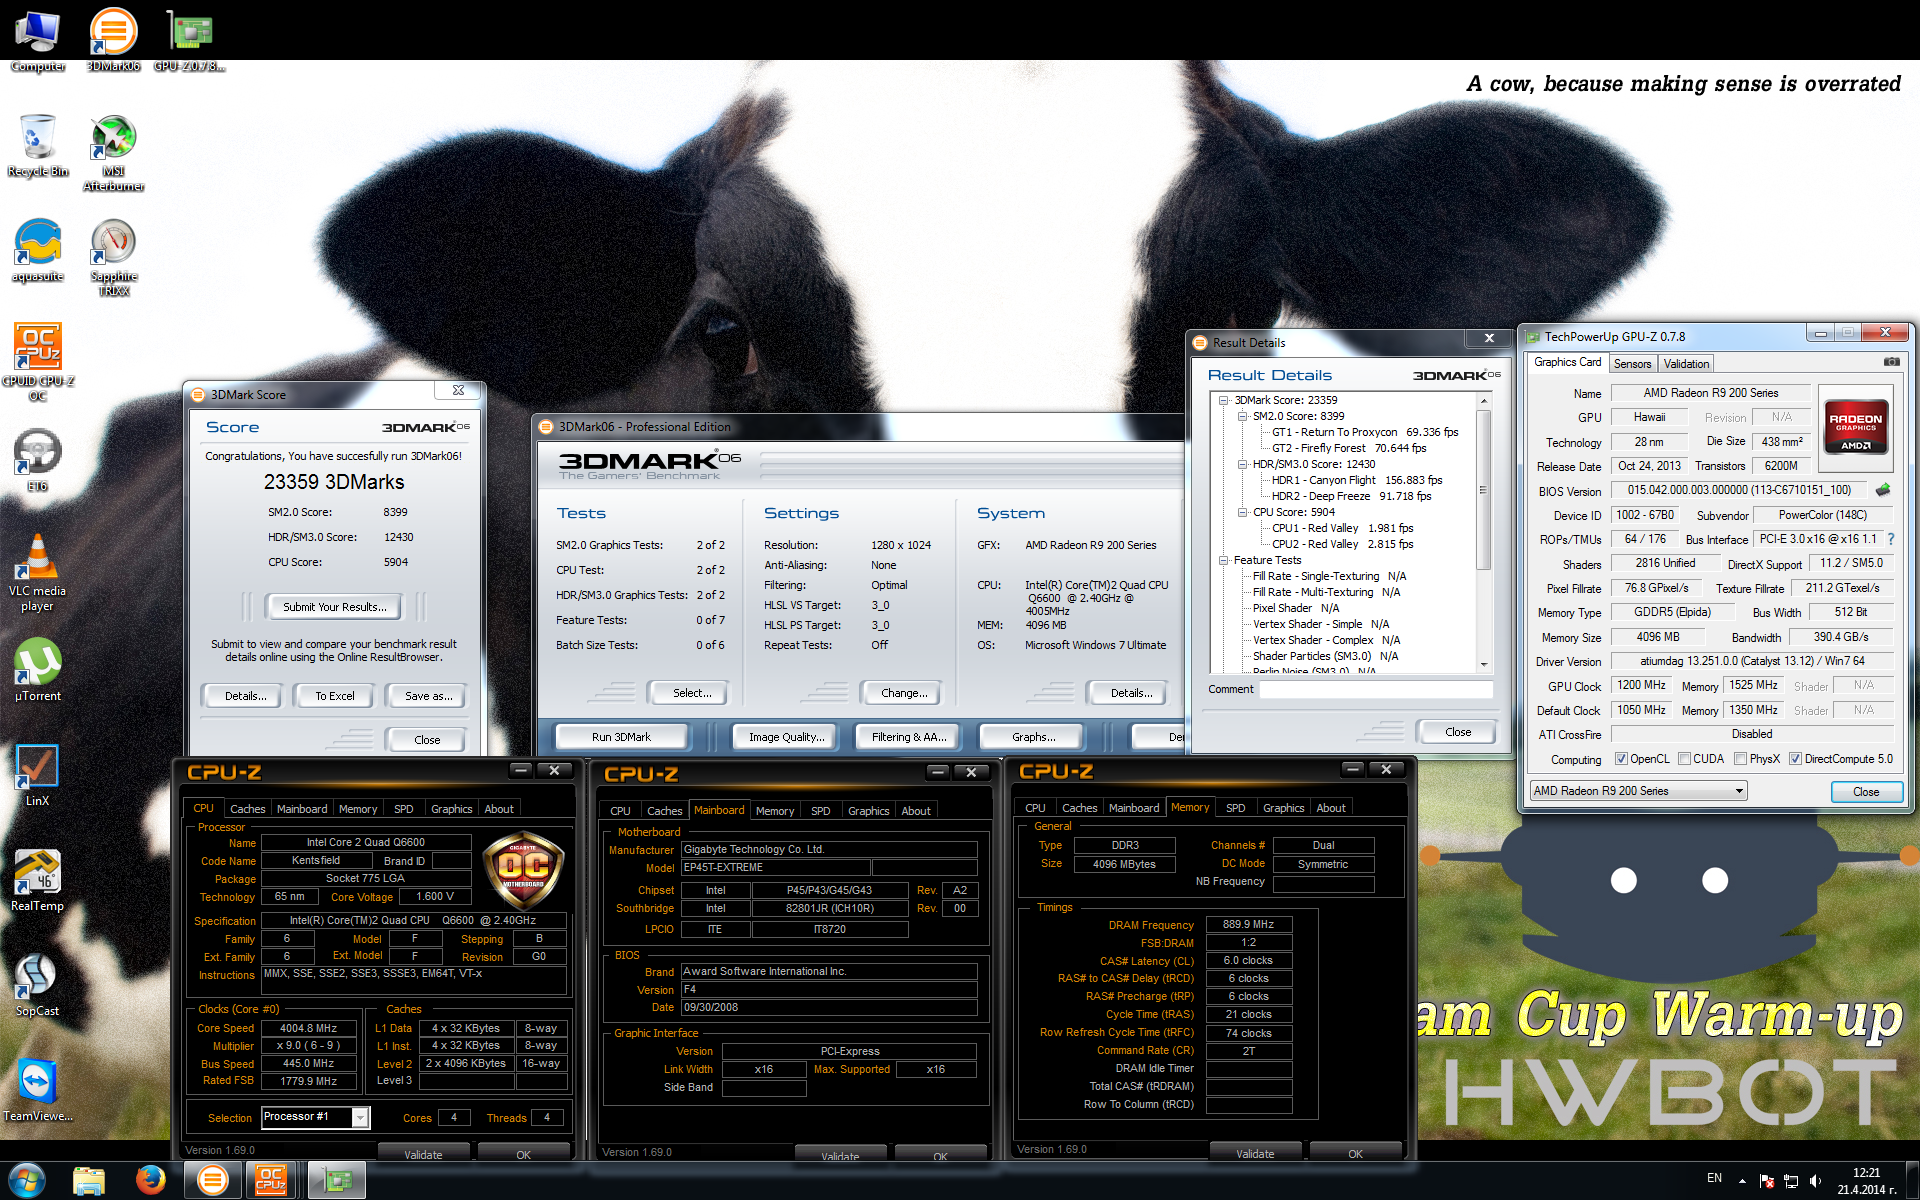Click Validate in left CPU-Z window
This screenshot has height=1200, width=1920.
pyautogui.click(x=423, y=1154)
